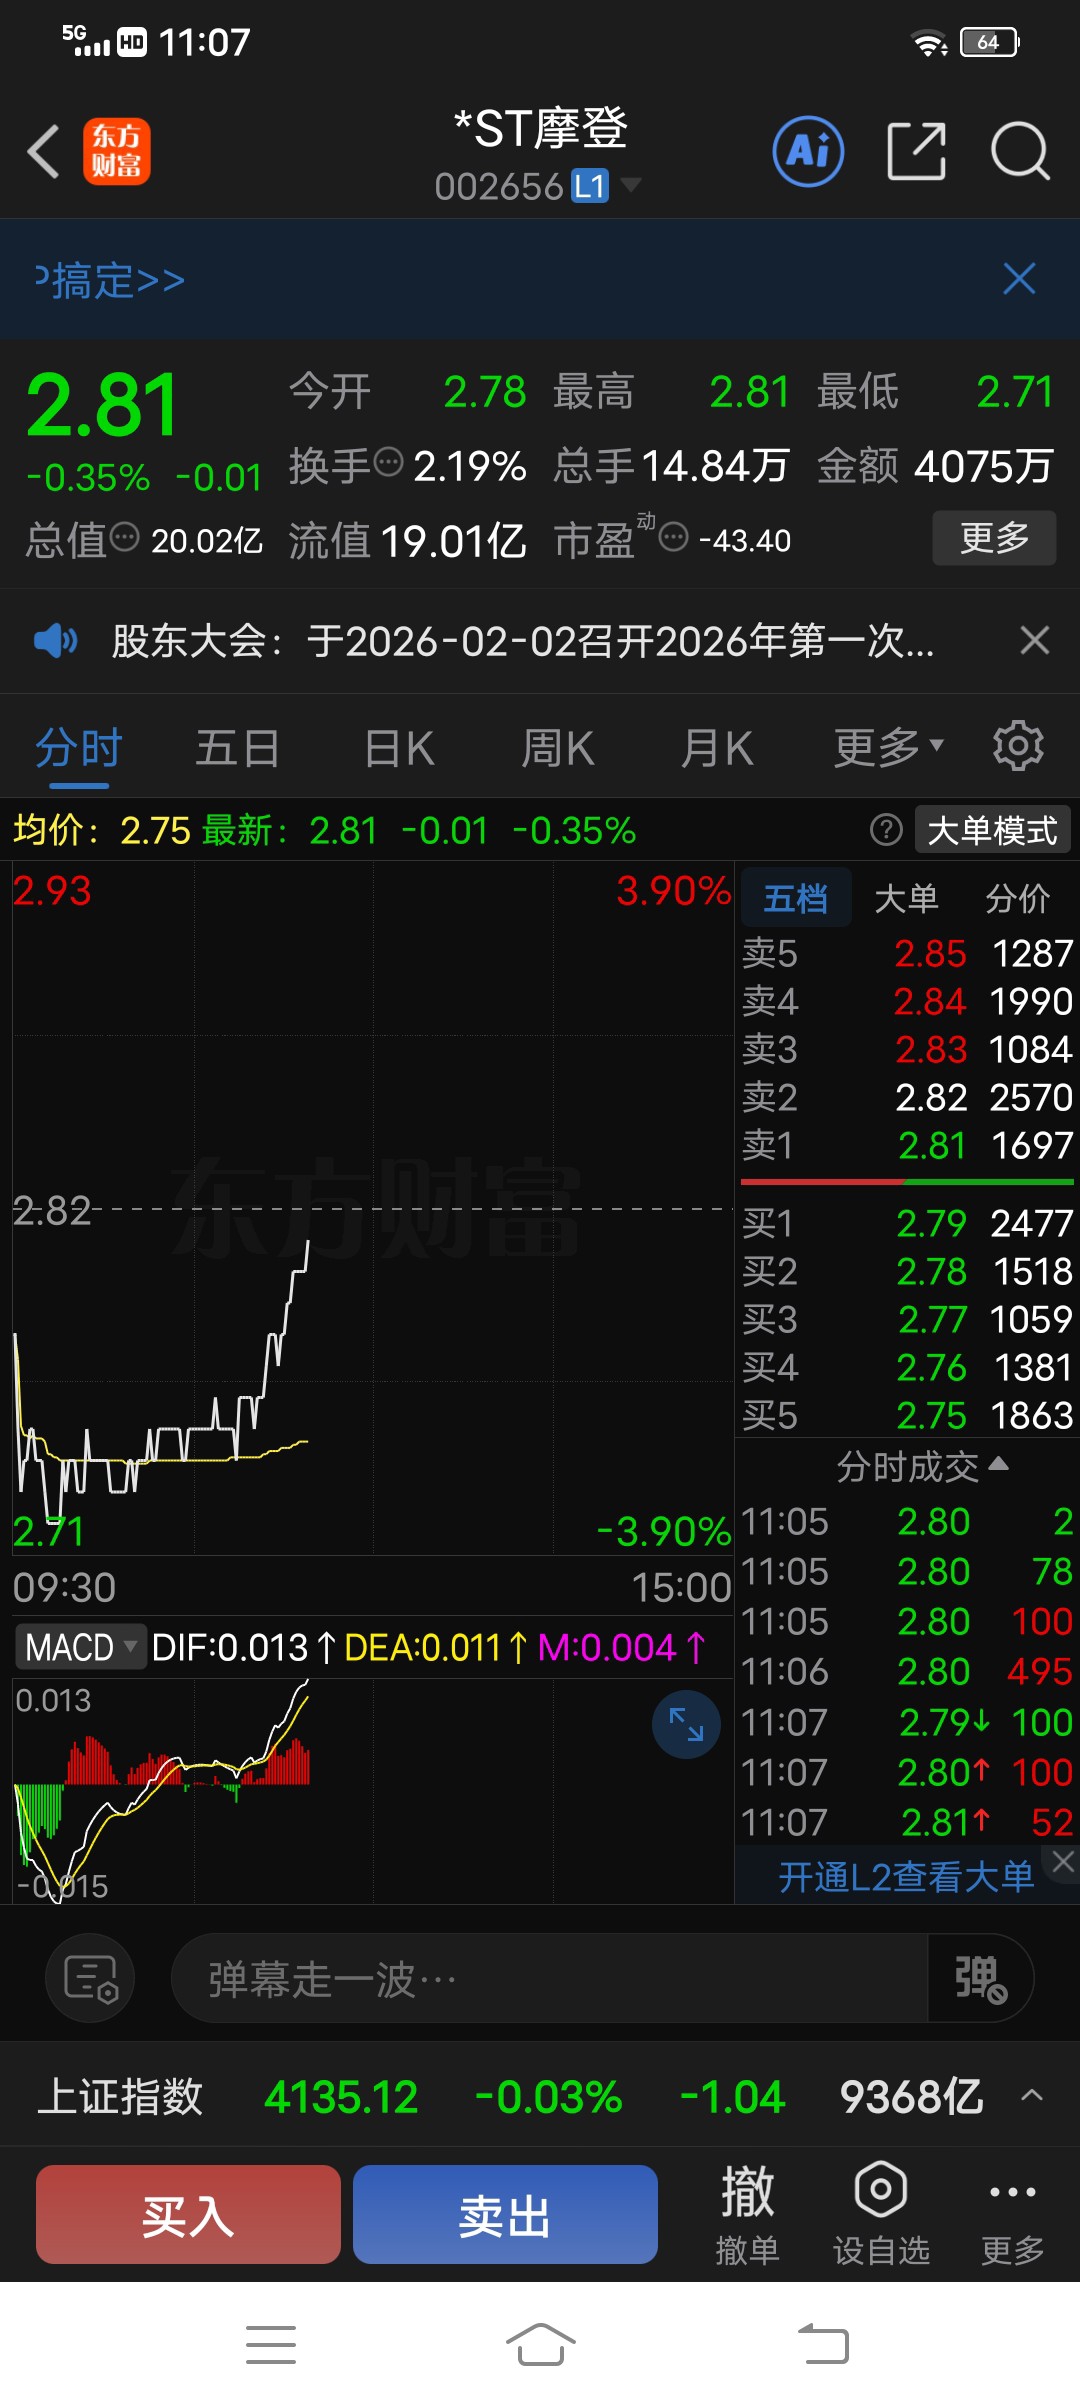Tap the info icon beside 换手
Image resolution: width=1080 pixels, height=2408 pixels.
pyautogui.click(x=388, y=462)
